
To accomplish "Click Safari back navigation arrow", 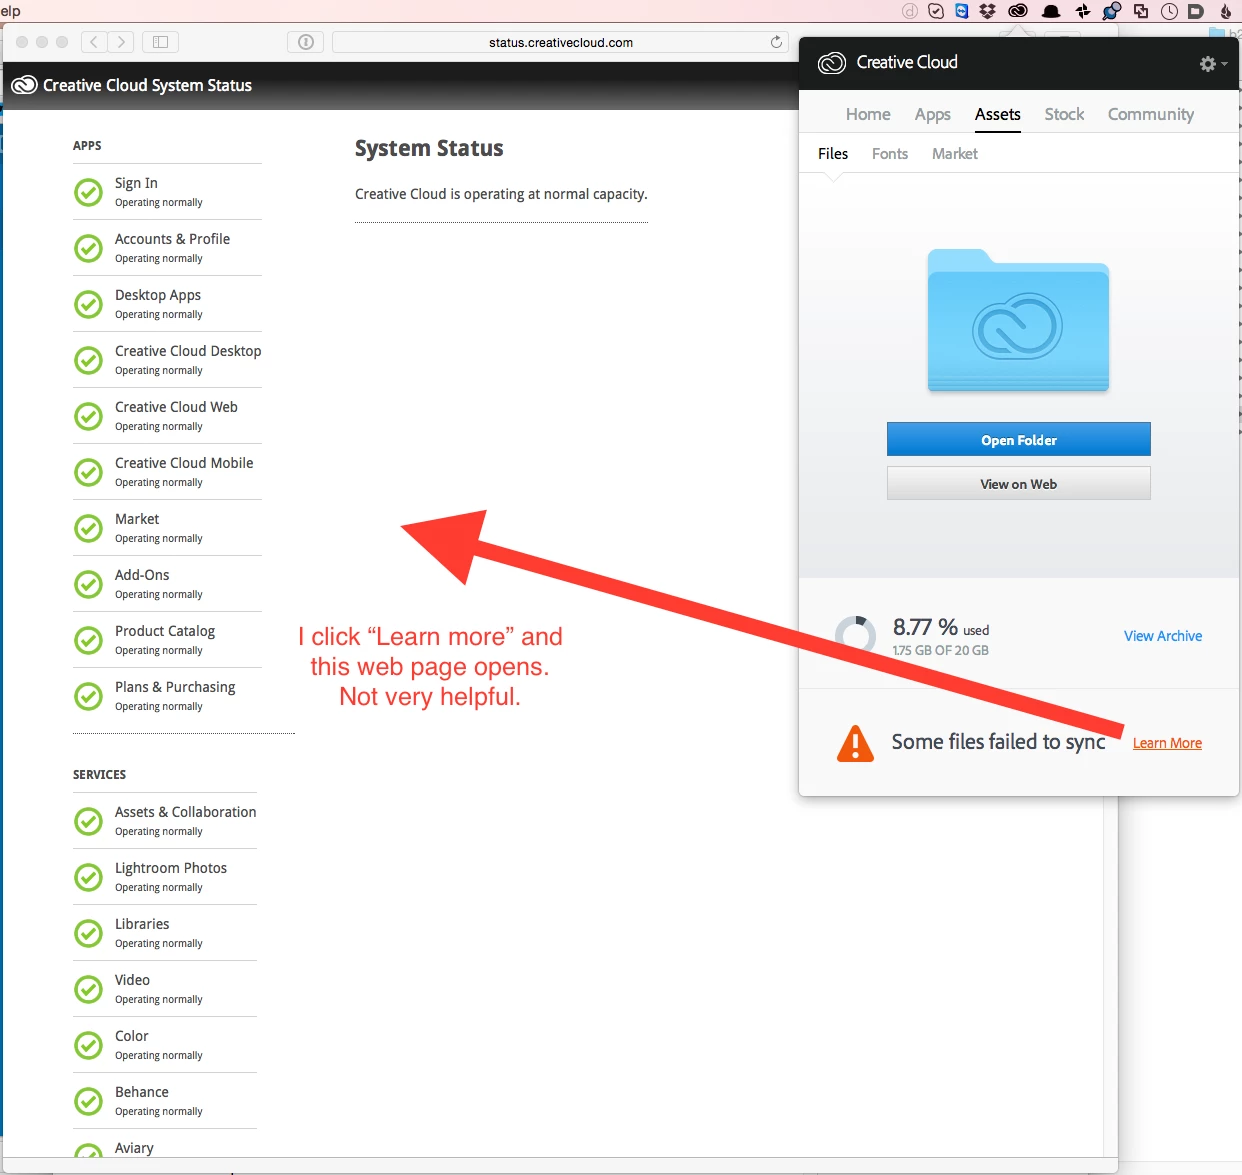I will point(94,42).
